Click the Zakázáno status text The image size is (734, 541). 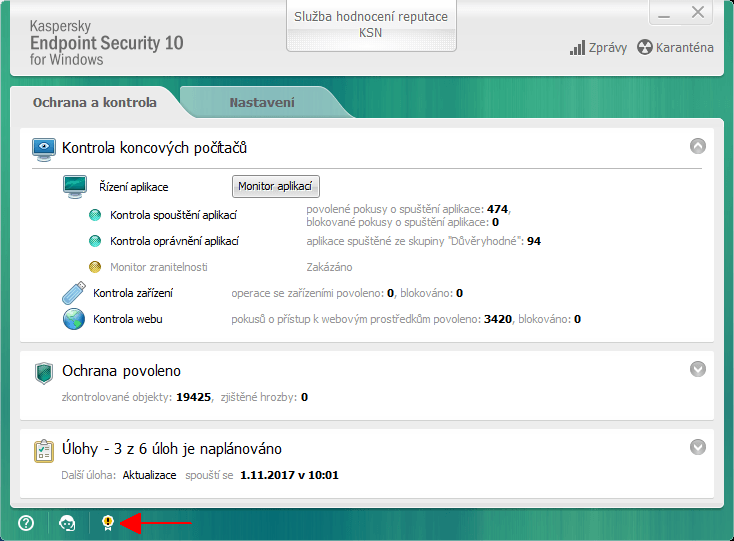coord(329,267)
